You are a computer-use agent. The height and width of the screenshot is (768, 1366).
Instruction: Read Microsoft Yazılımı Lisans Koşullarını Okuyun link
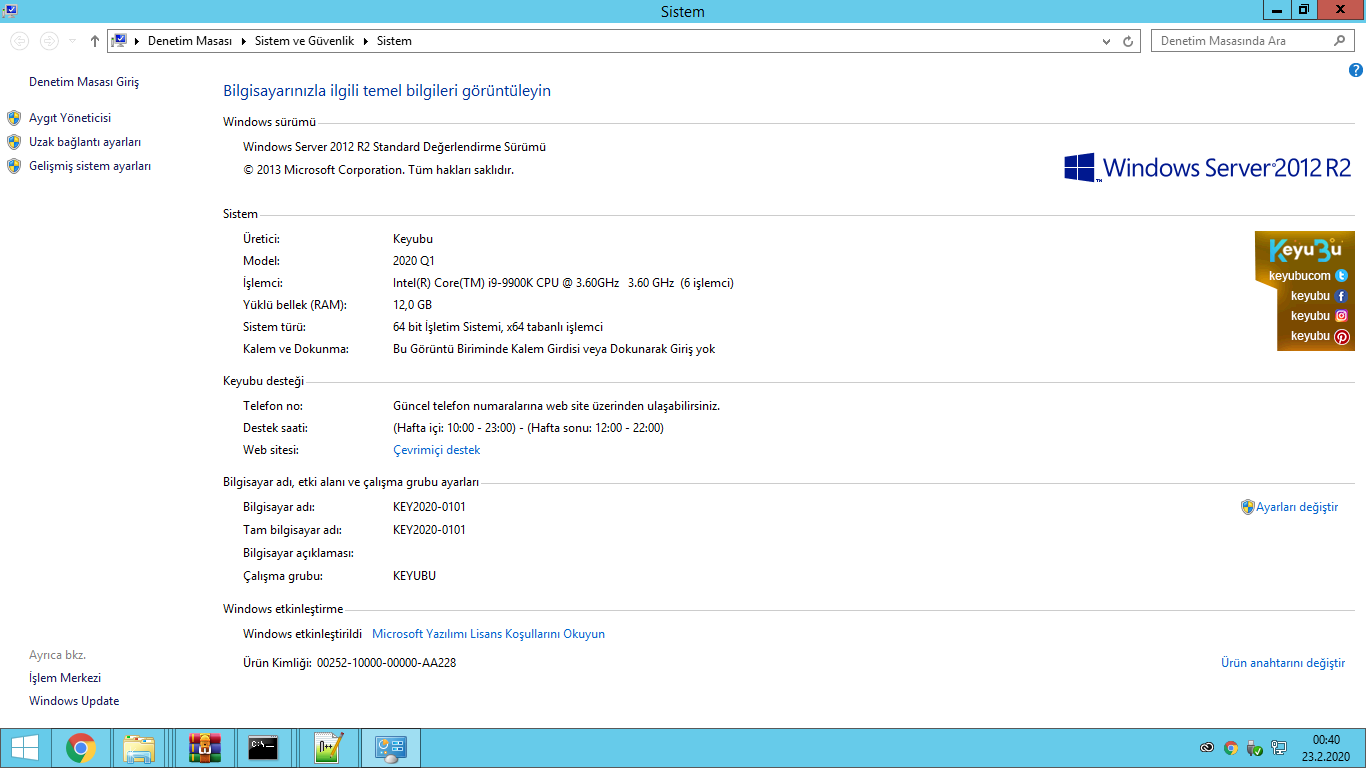tap(488, 634)
